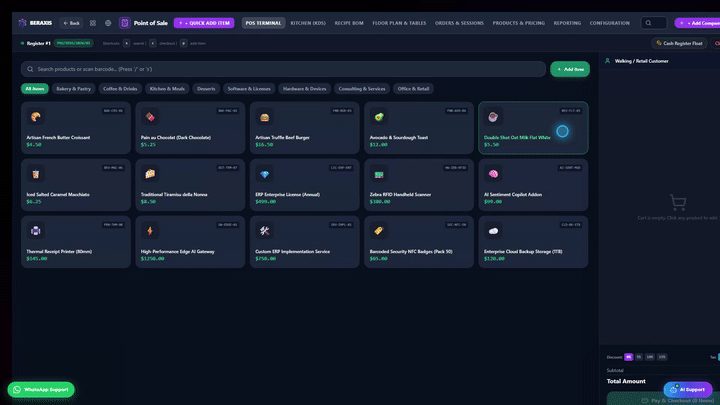Viewport: 720px width, 405px height.
Task: Click the globe icon in header
Action: click(x=108, y=23)
